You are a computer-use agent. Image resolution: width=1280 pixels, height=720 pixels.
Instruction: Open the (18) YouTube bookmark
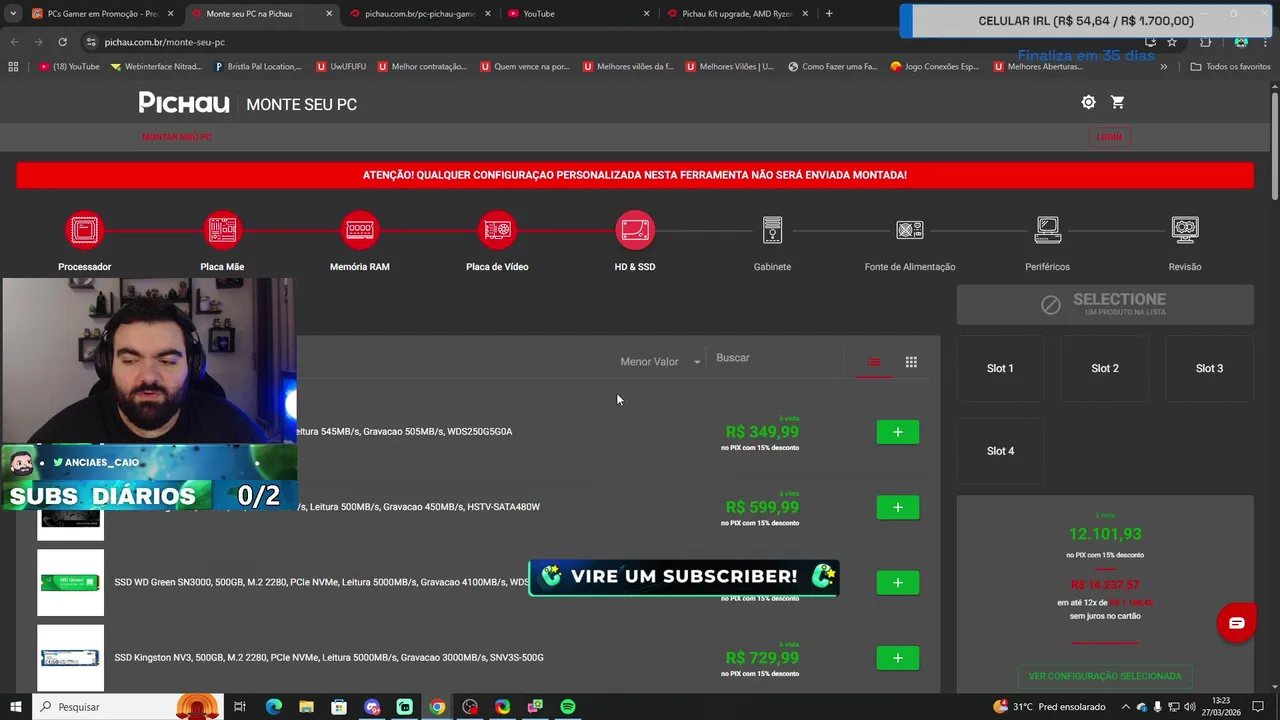[69, 67]
